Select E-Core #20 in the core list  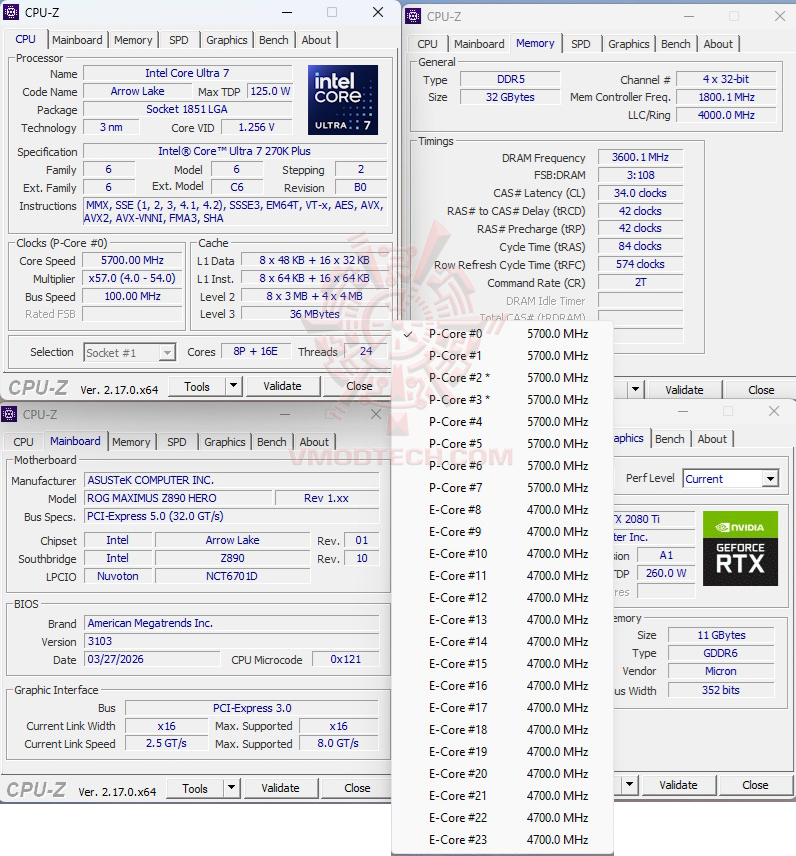[x=502, y=774]
